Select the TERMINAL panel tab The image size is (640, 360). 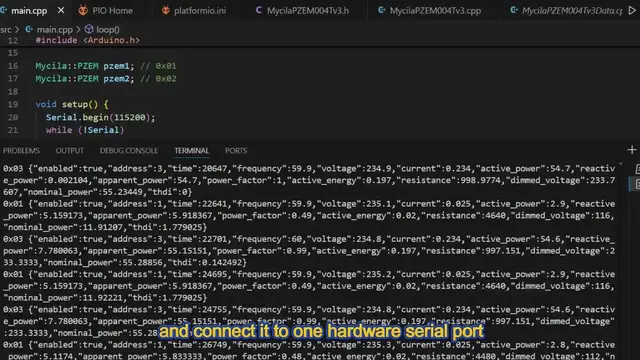(191, 151)
